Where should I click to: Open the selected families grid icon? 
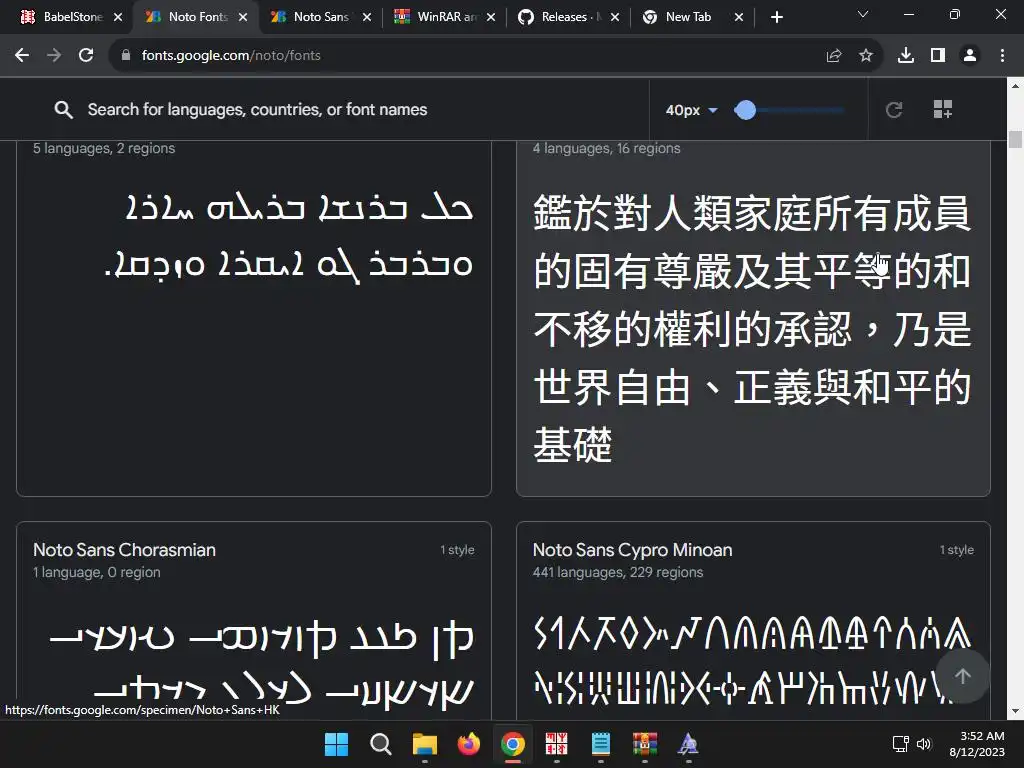[x=942, y=109]
